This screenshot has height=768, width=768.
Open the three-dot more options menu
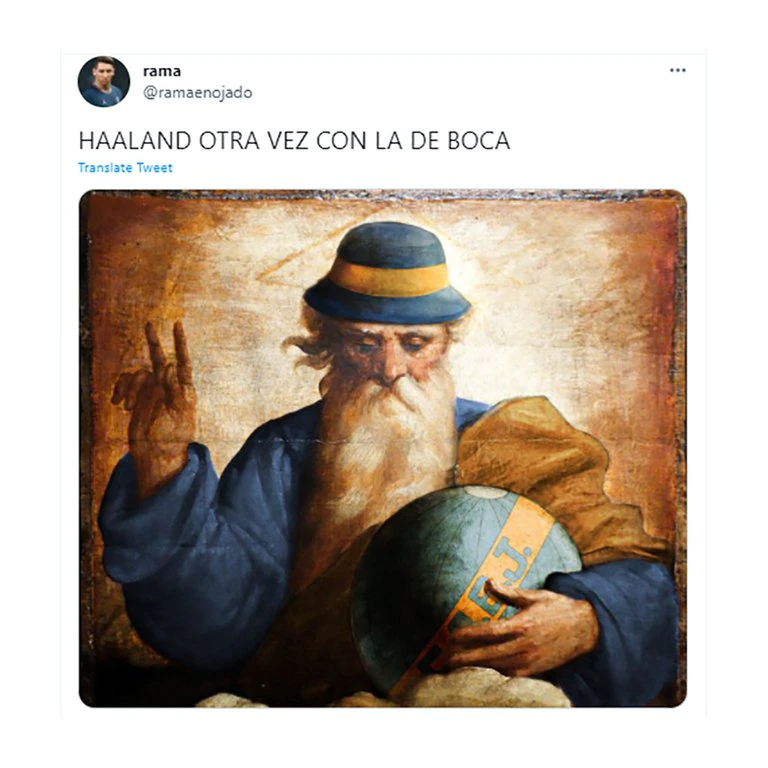tap(677, 71)
